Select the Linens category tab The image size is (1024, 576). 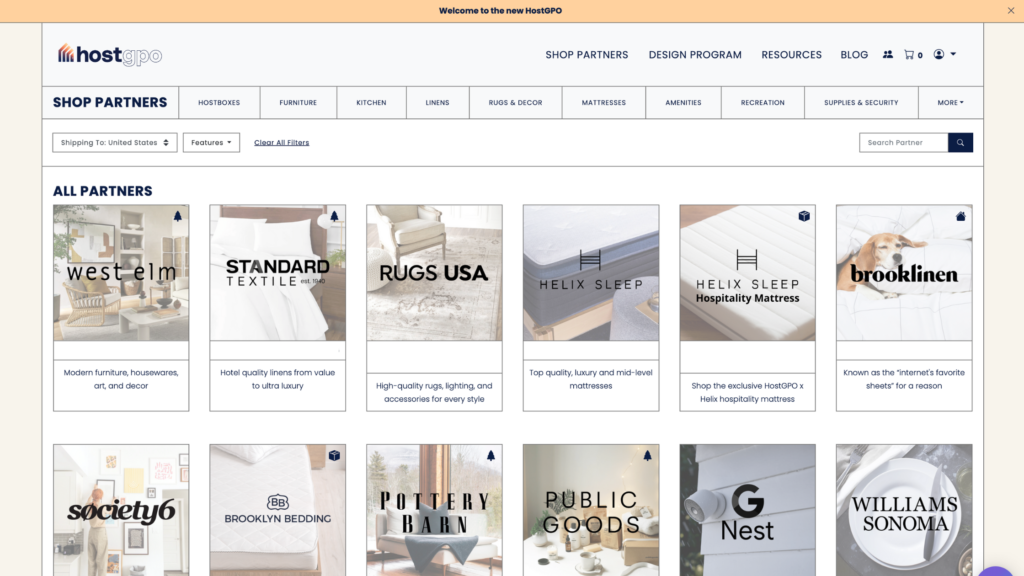438,103
